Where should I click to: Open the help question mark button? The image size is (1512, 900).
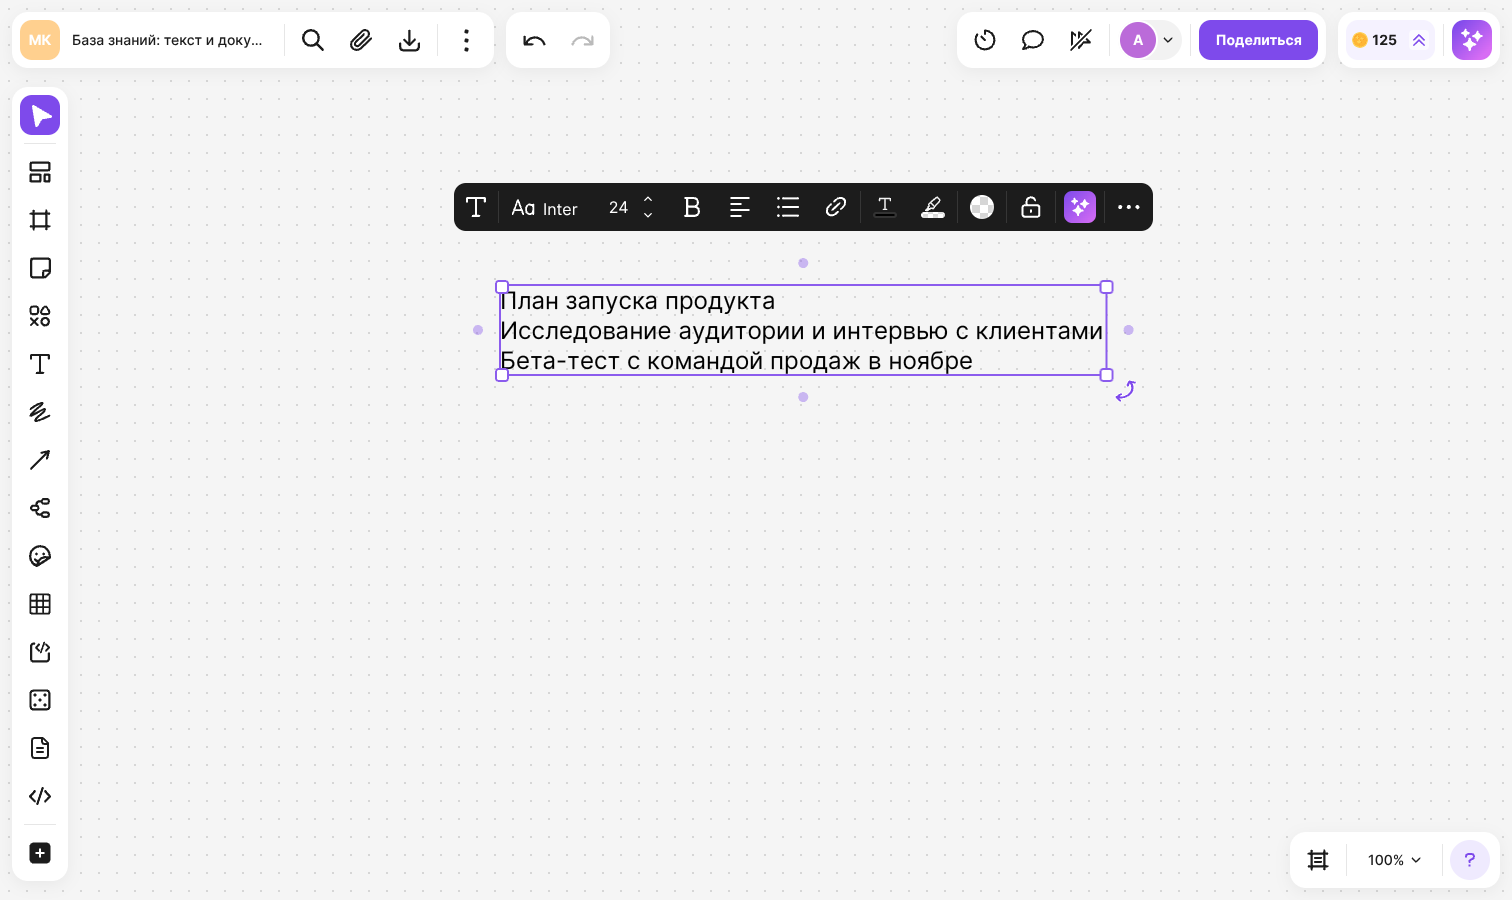pyautogui.click(x=1469, y=860)
